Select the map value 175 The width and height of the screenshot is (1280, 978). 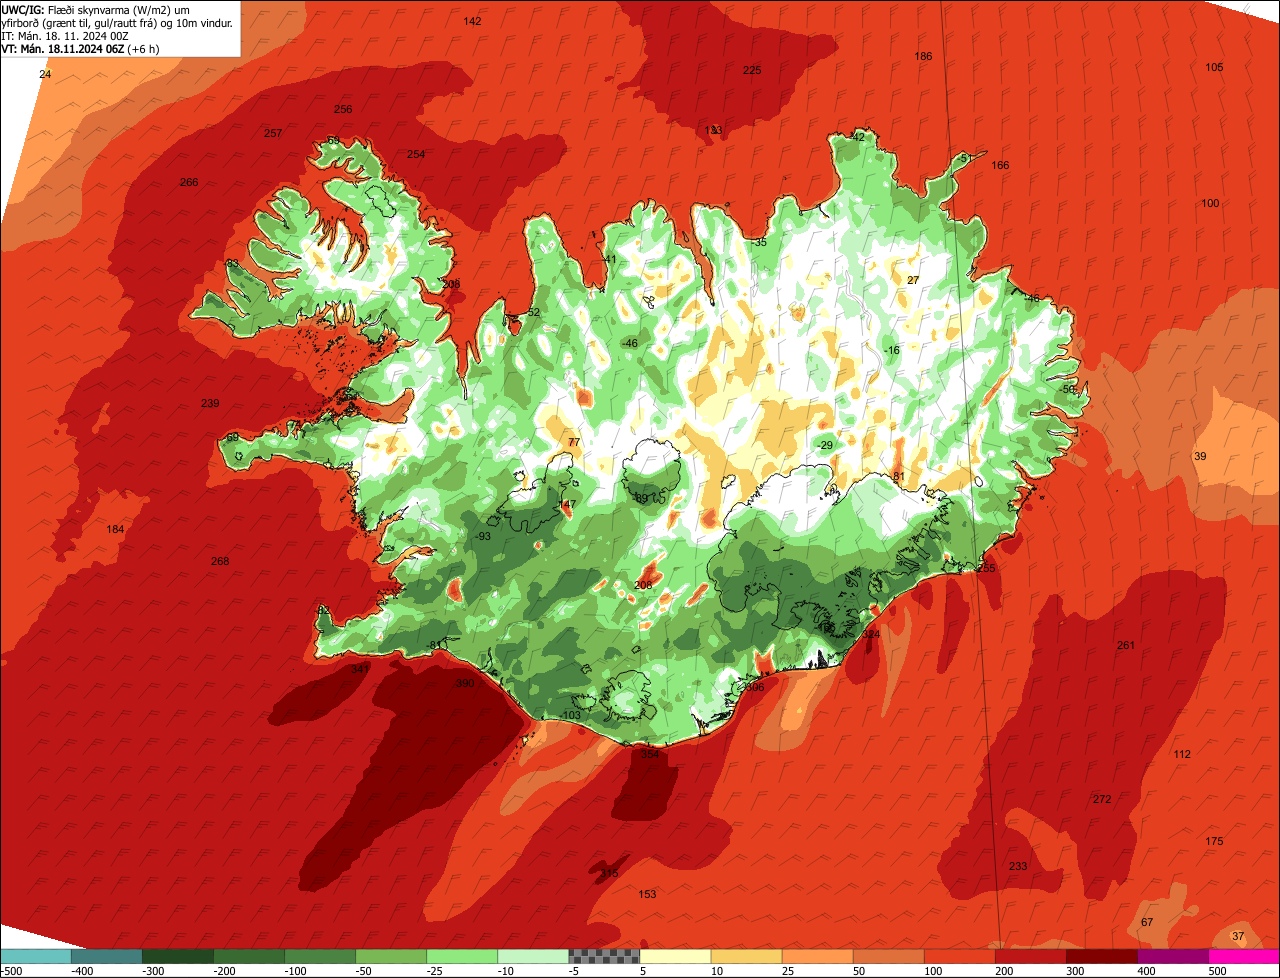tap(1214, 841)
